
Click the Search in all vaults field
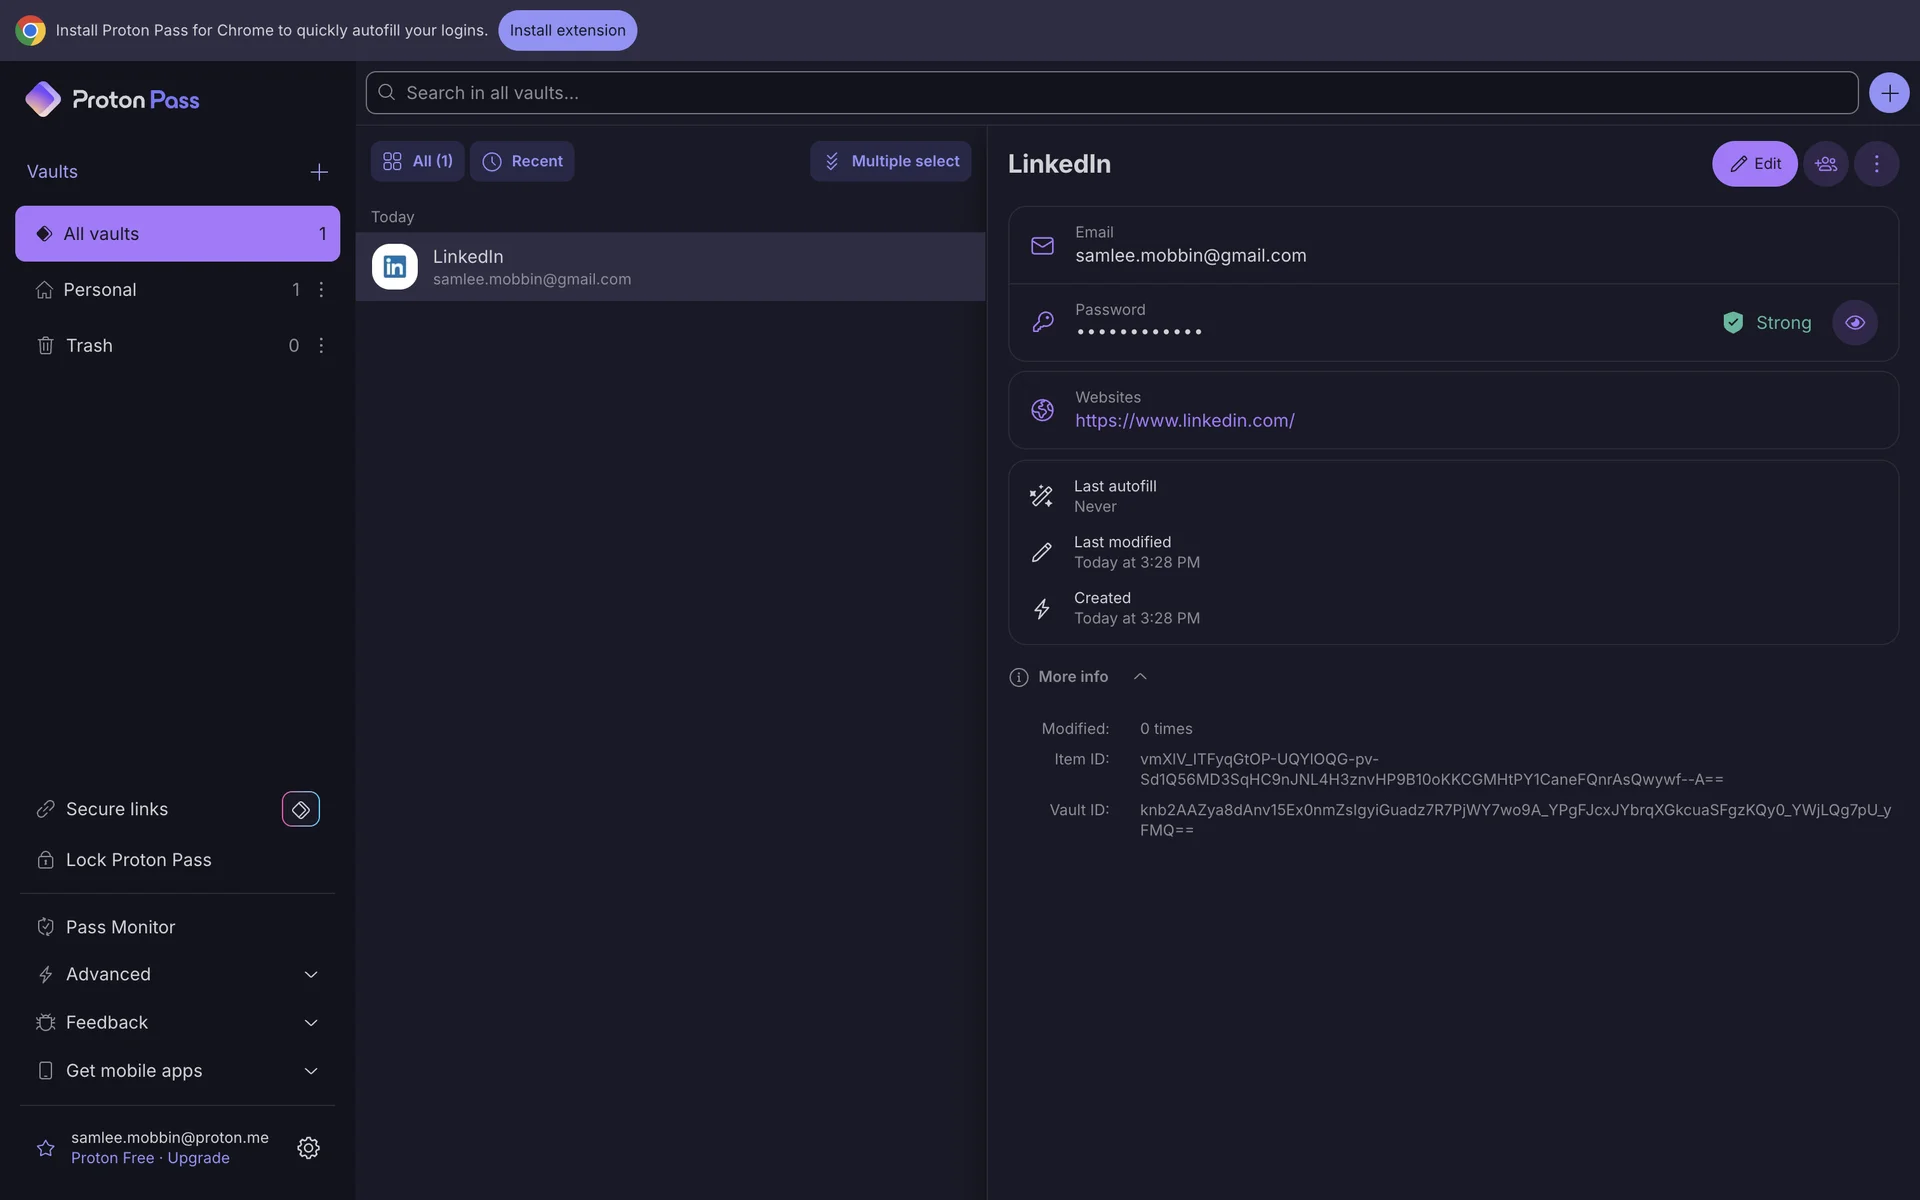(1110, 93)
